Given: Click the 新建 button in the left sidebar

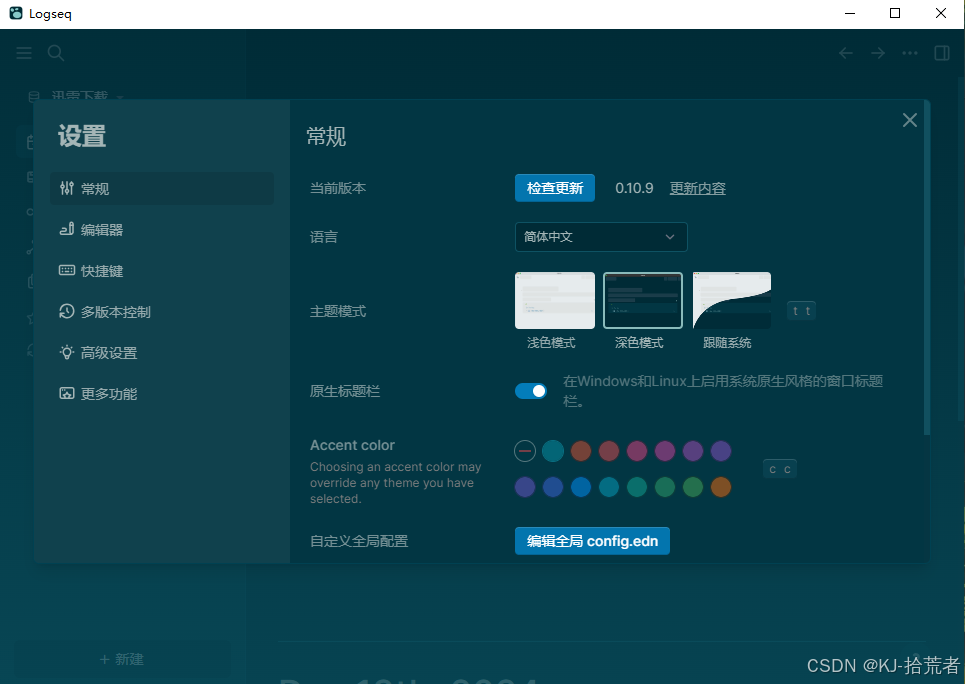Looking at the screenshot, I should click(x=122, y=659).
